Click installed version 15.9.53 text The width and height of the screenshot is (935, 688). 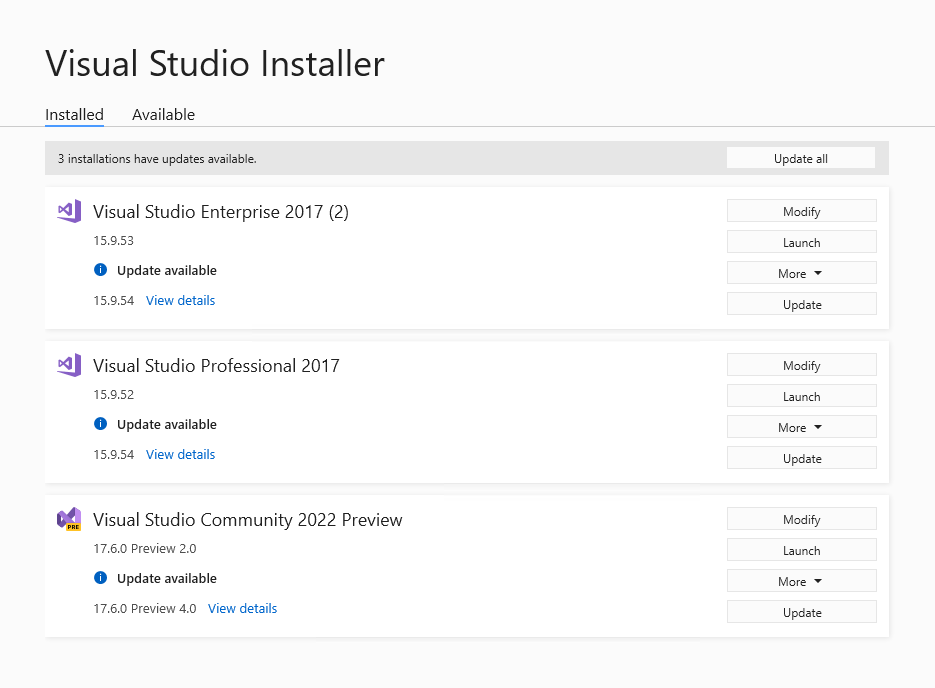(113, 241)
